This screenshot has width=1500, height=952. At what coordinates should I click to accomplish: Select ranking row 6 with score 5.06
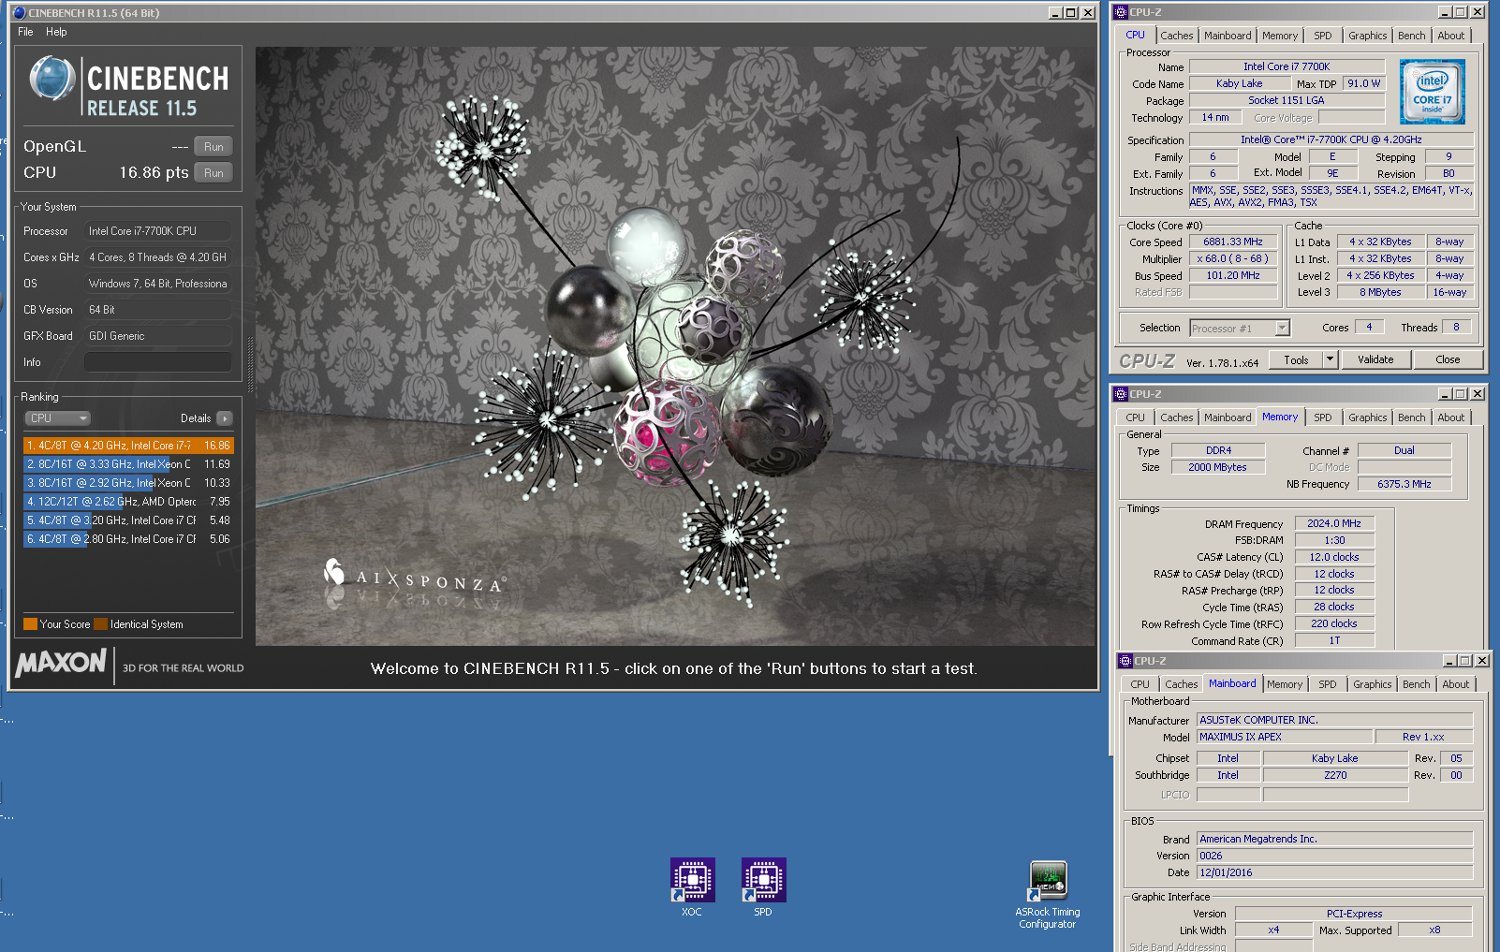click(128, 539)
